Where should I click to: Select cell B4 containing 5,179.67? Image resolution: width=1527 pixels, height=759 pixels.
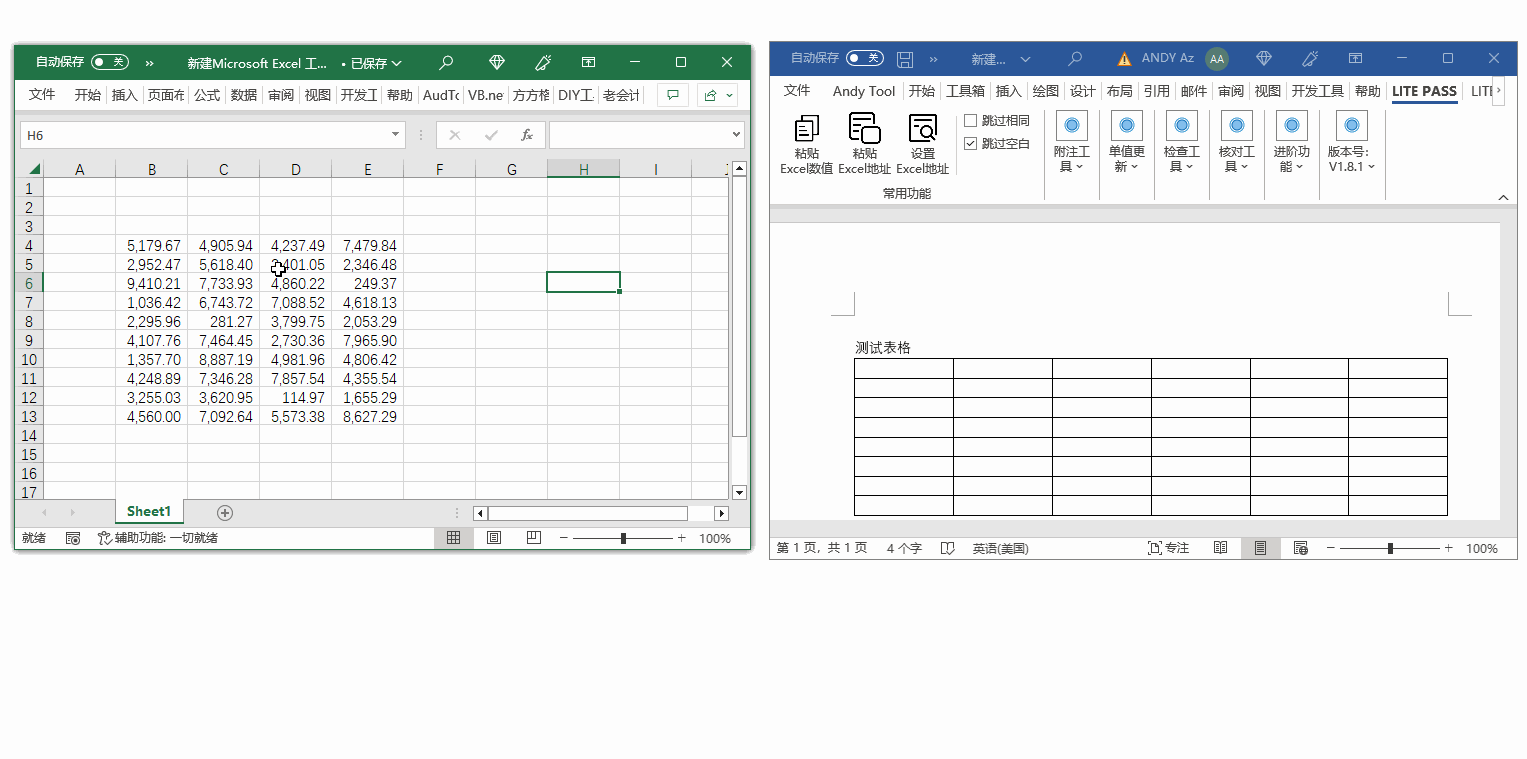pyautogui.click(x=152, y=245)
